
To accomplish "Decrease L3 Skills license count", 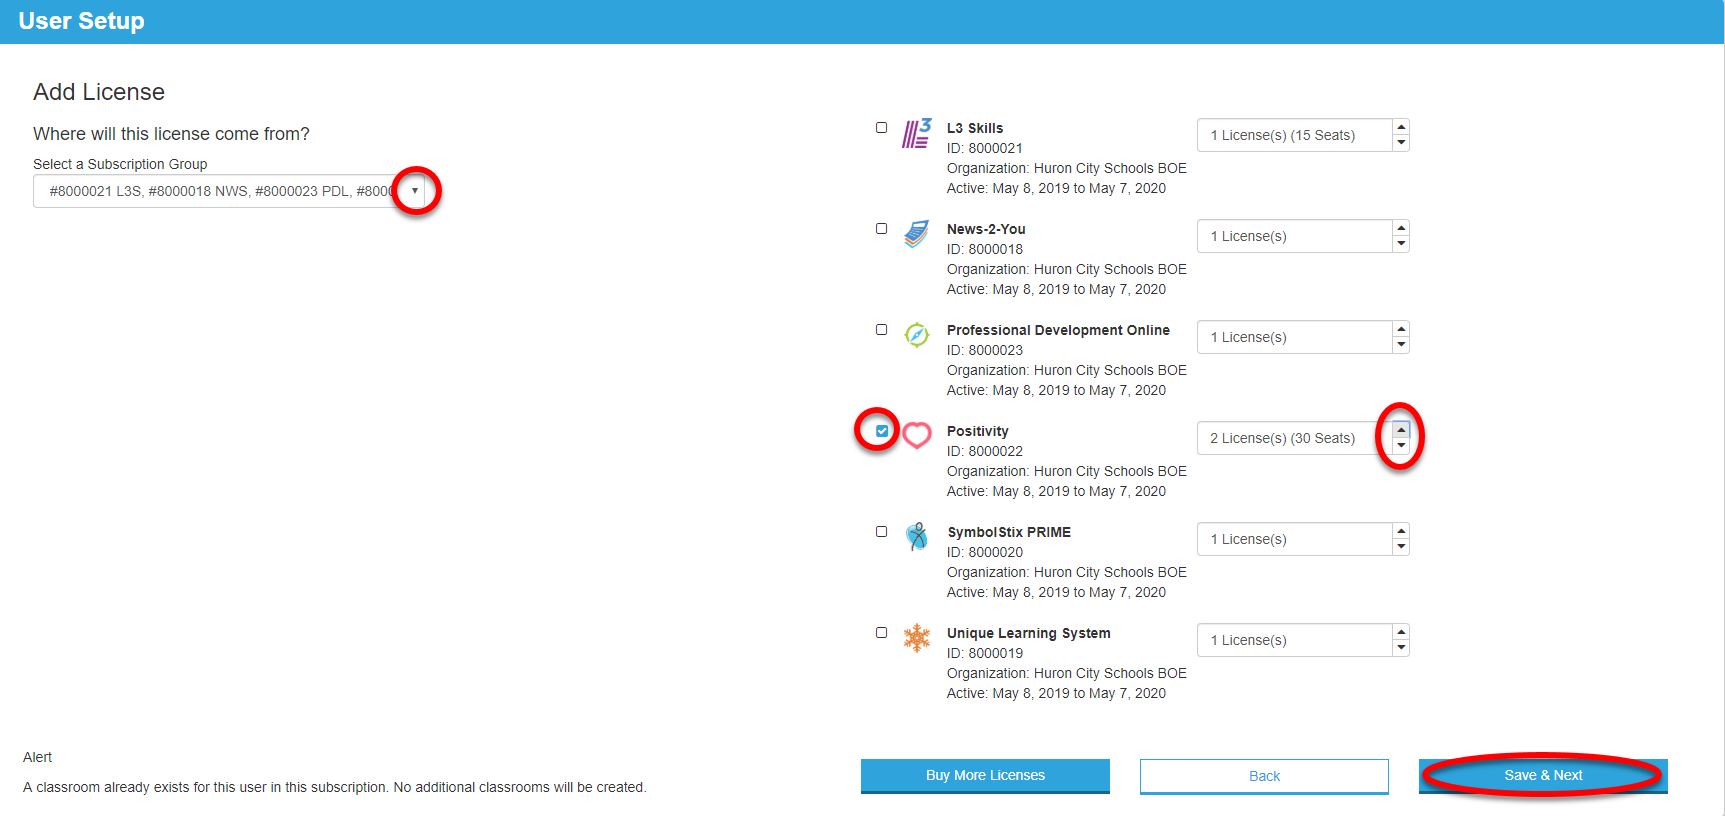I will click(1401, 143).
